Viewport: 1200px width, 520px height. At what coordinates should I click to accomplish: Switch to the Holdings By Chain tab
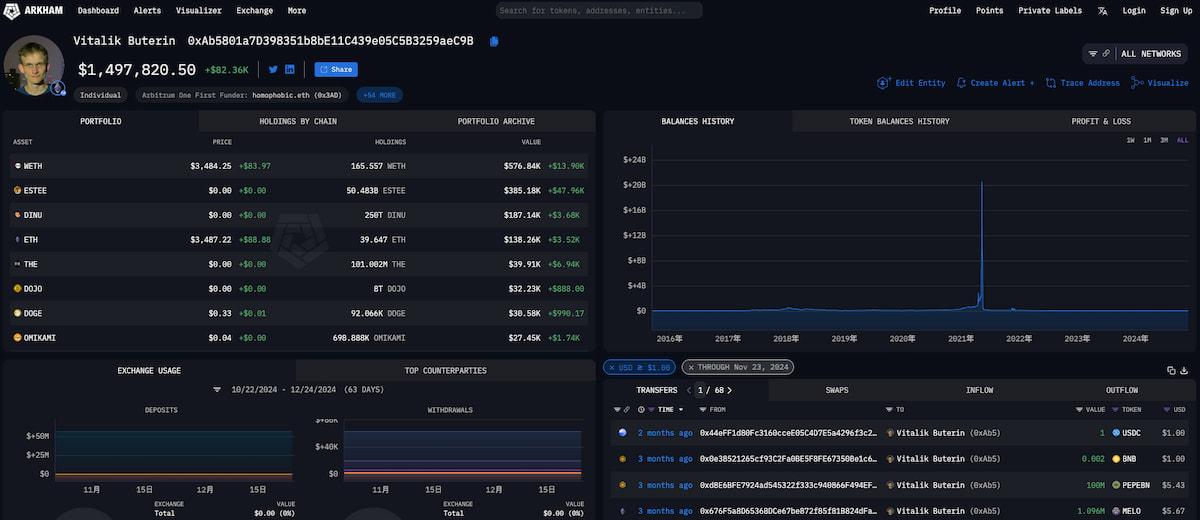(x=298, y=121)
